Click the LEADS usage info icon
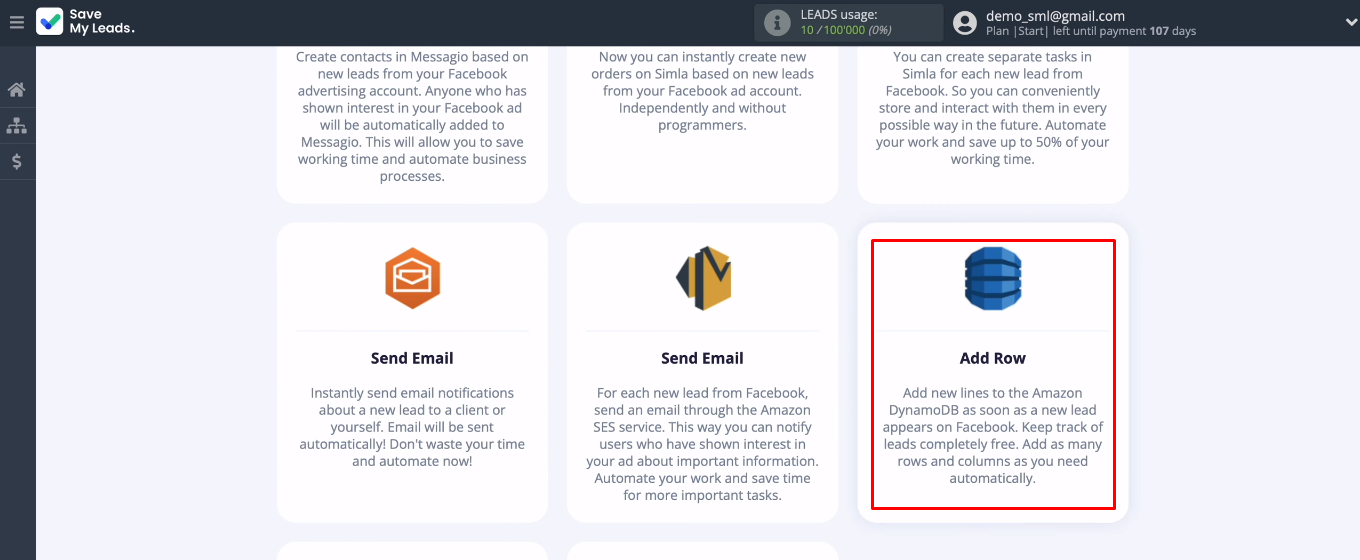This screenshot has height=560, width=1360. point(777,22)
